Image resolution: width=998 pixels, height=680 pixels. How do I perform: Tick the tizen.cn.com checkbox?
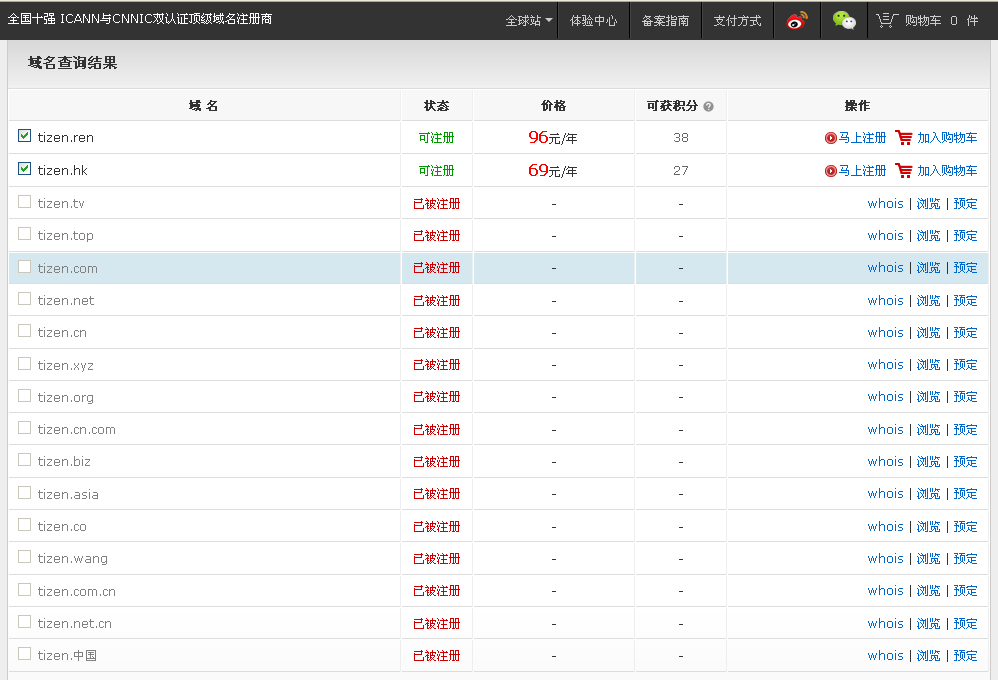tap(24, 428)
